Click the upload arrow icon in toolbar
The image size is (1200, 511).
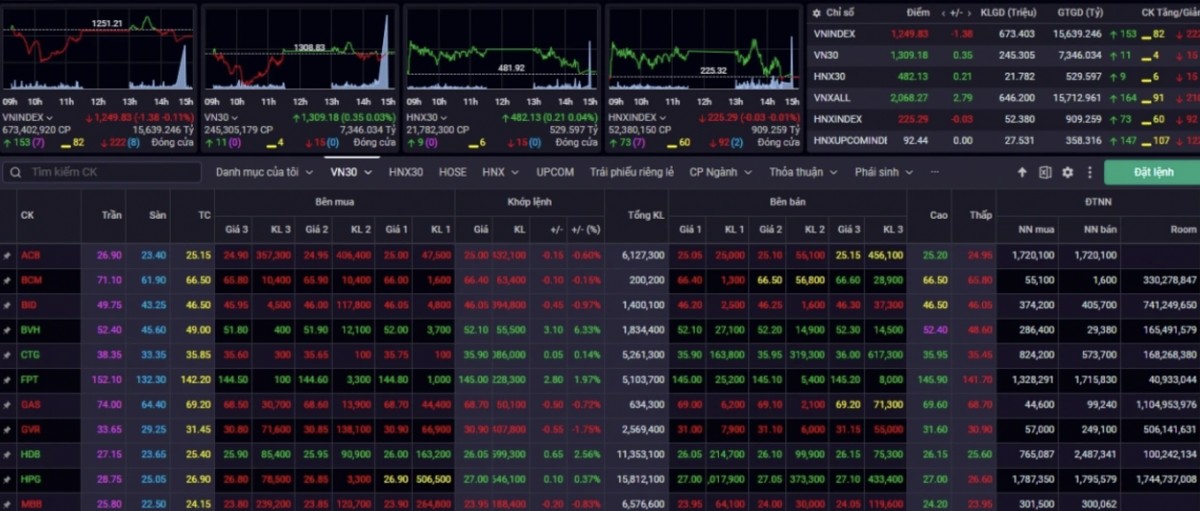pyautogui.click(x=1022, y=172)
